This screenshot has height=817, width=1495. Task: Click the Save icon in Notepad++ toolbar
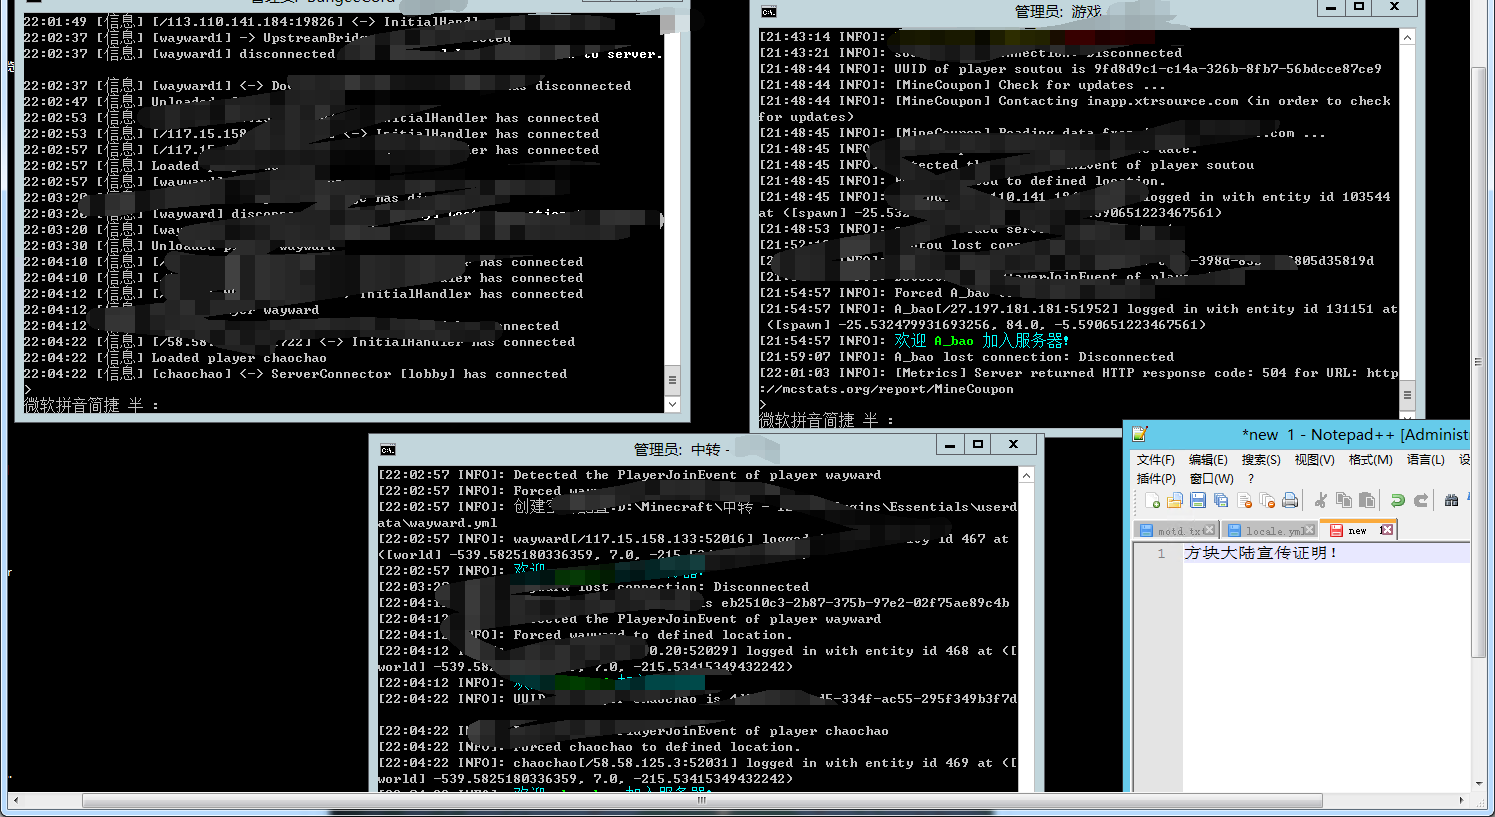(1198, 500)
